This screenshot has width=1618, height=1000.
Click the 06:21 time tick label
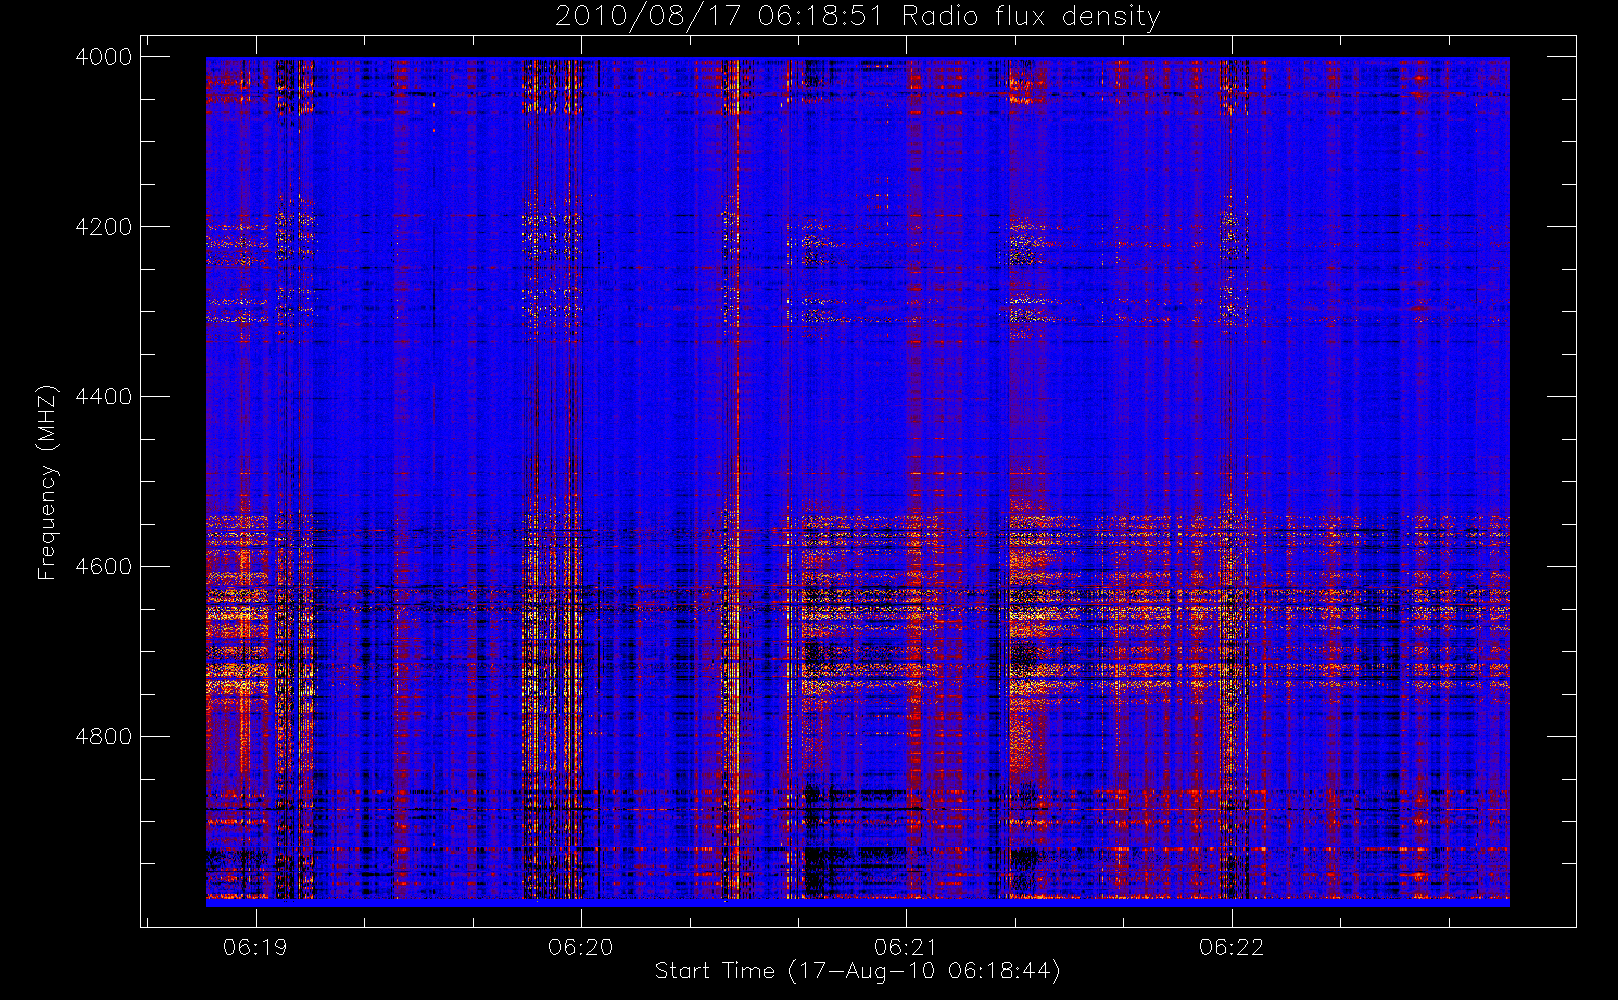click(x=906, y=947)
